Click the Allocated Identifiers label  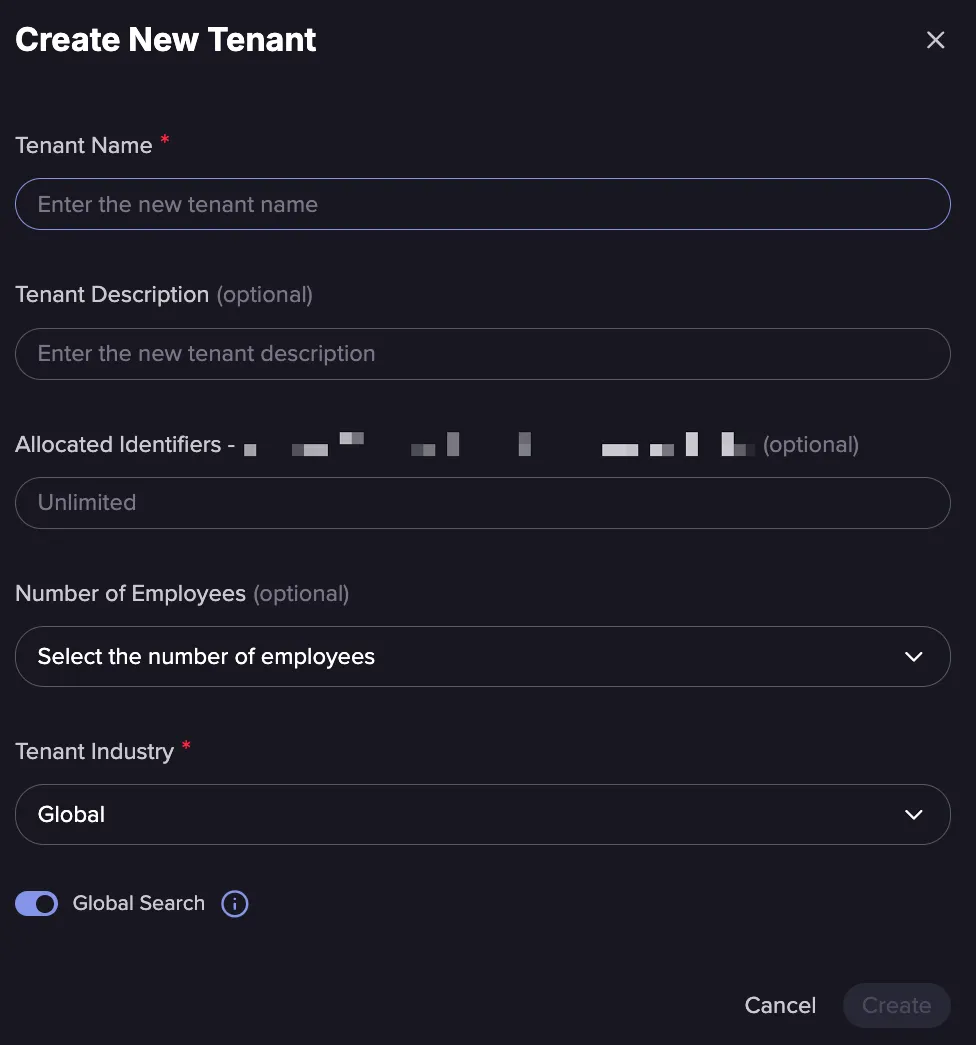118,445
